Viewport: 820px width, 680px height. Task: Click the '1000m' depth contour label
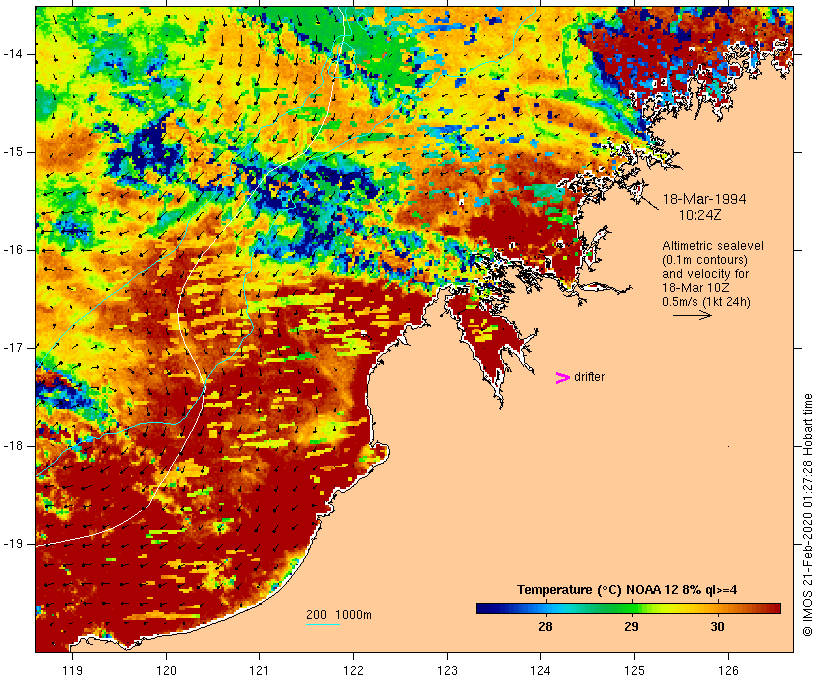point(354,615)
